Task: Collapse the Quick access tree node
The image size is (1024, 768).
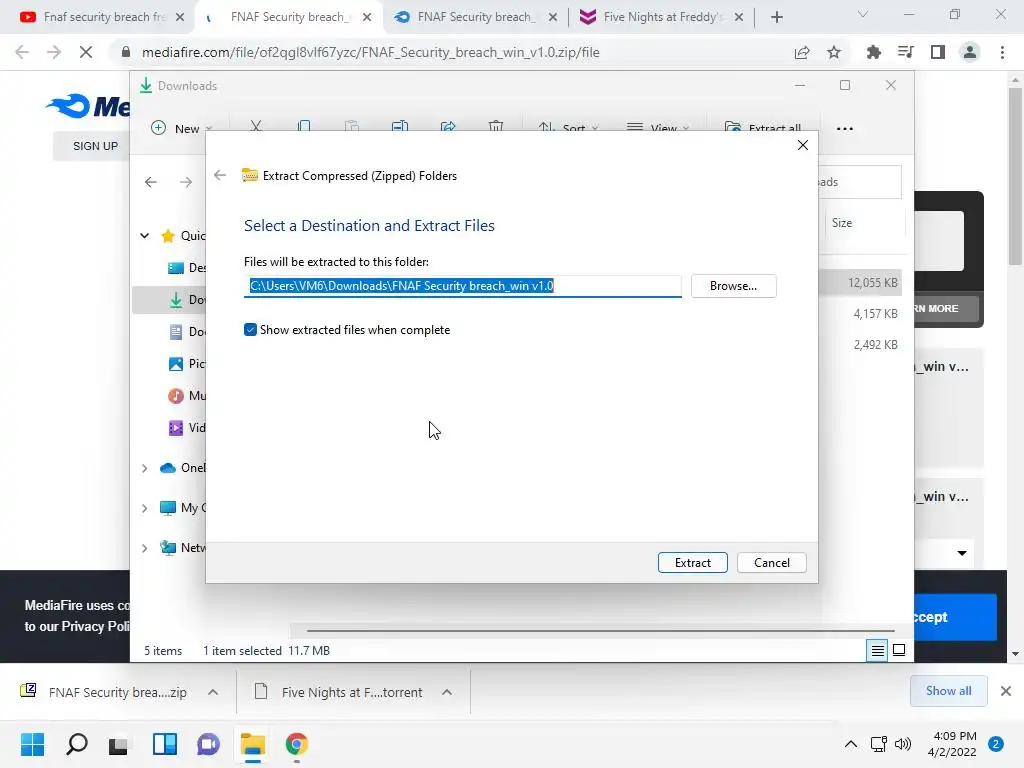Action: (144, 236)
